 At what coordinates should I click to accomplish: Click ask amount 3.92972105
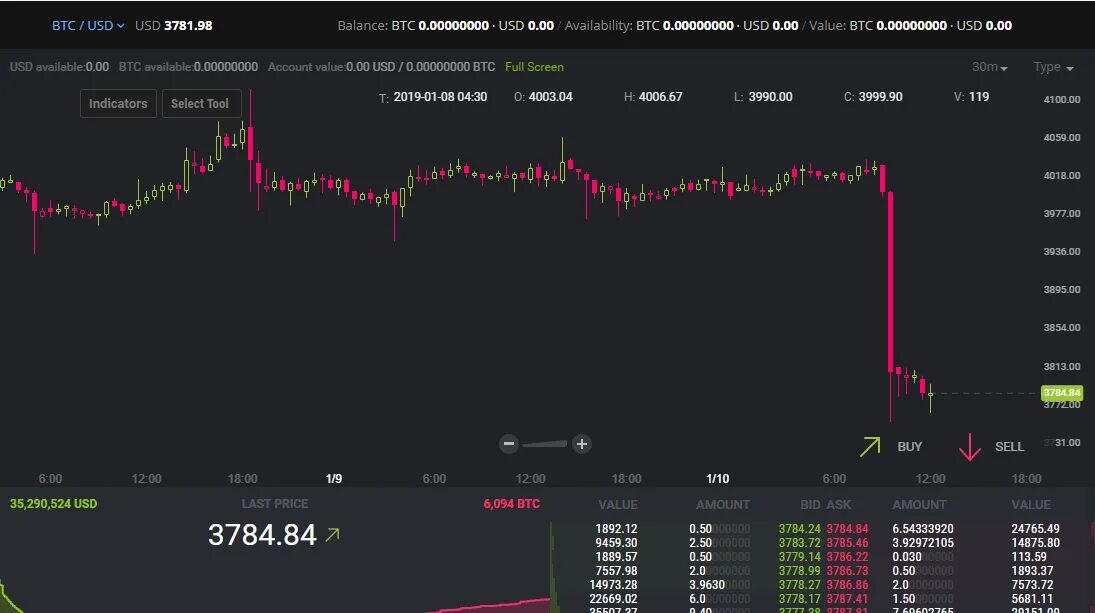pyautogui.click(x=923, y=543)
